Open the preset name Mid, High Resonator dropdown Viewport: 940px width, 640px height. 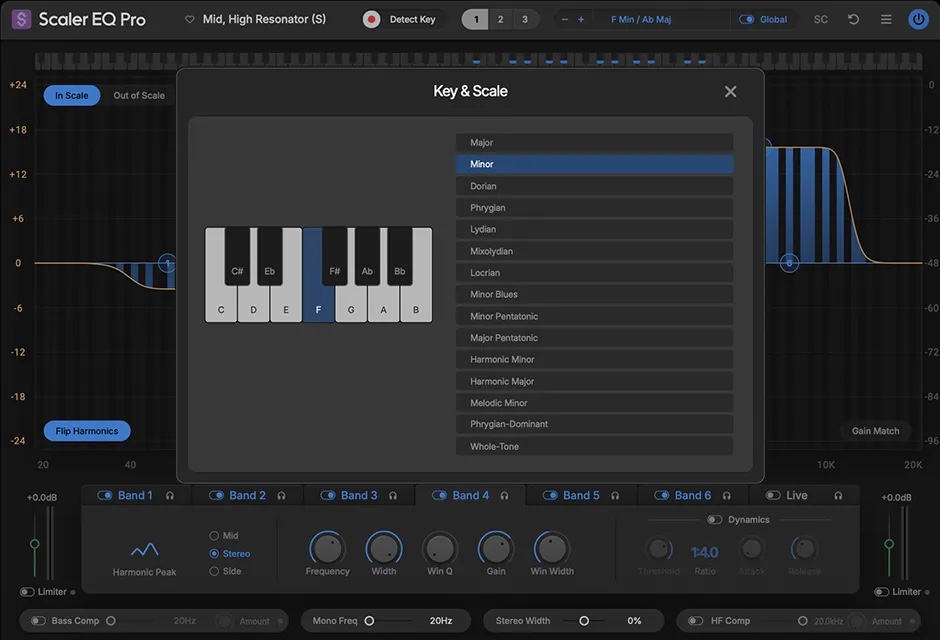[264, 19]
